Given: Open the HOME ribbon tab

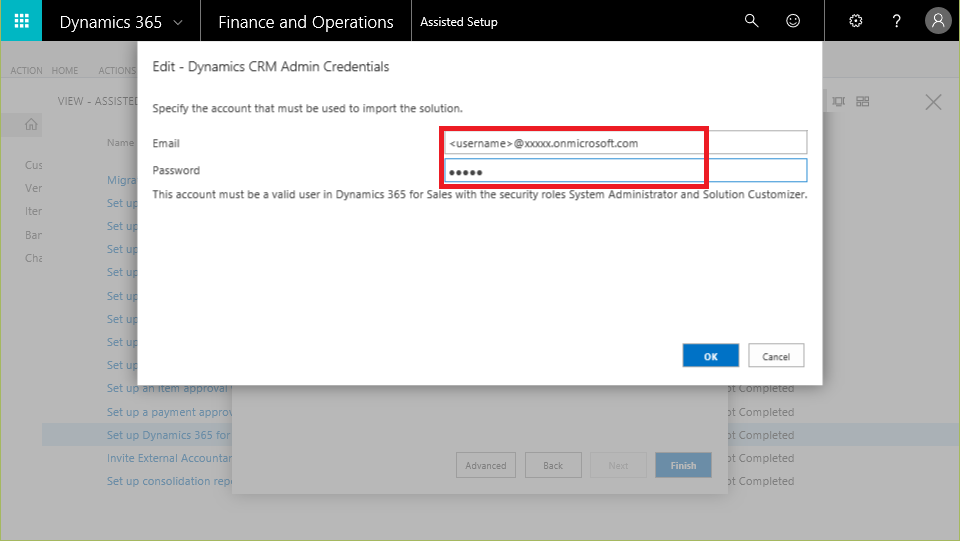Looking at the screenshot, I should [65, 70].
